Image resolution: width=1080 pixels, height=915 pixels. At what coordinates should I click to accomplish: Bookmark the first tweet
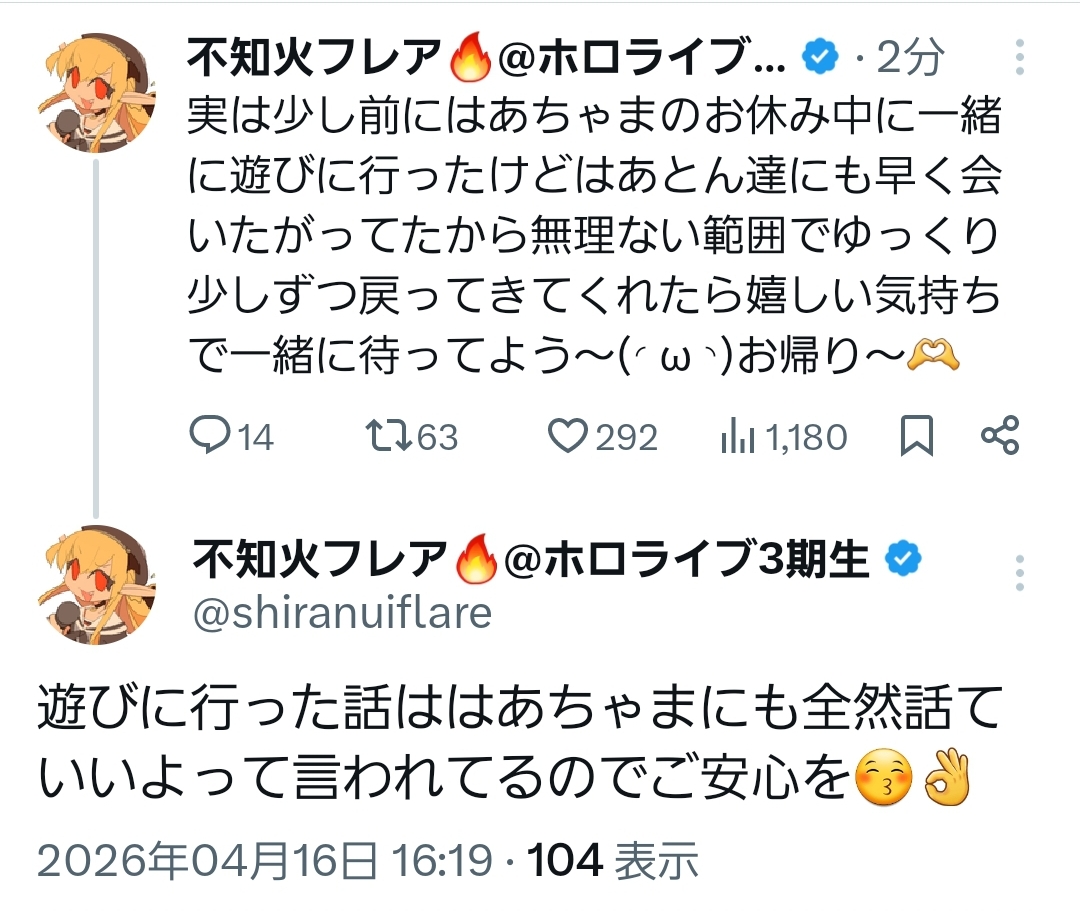click(917, 436)
